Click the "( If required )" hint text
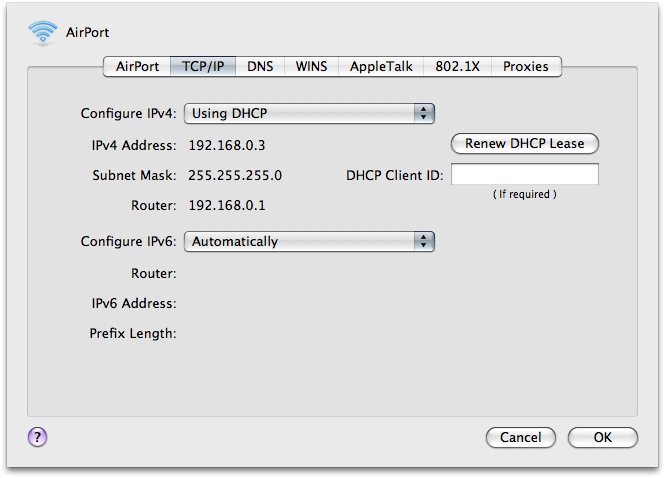 tap(525, 194)
